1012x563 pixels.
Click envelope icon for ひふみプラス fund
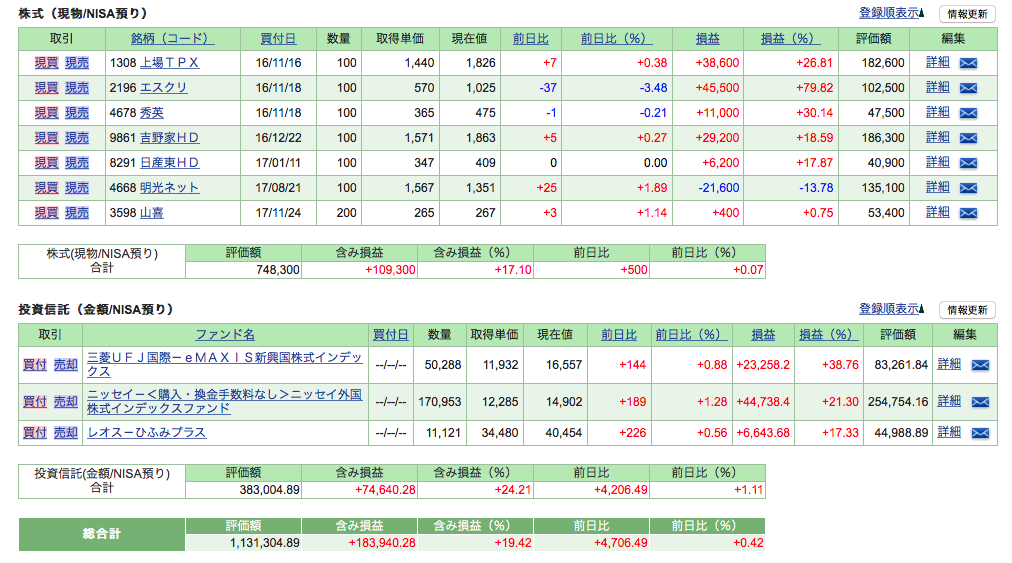(x=980, y=433)
